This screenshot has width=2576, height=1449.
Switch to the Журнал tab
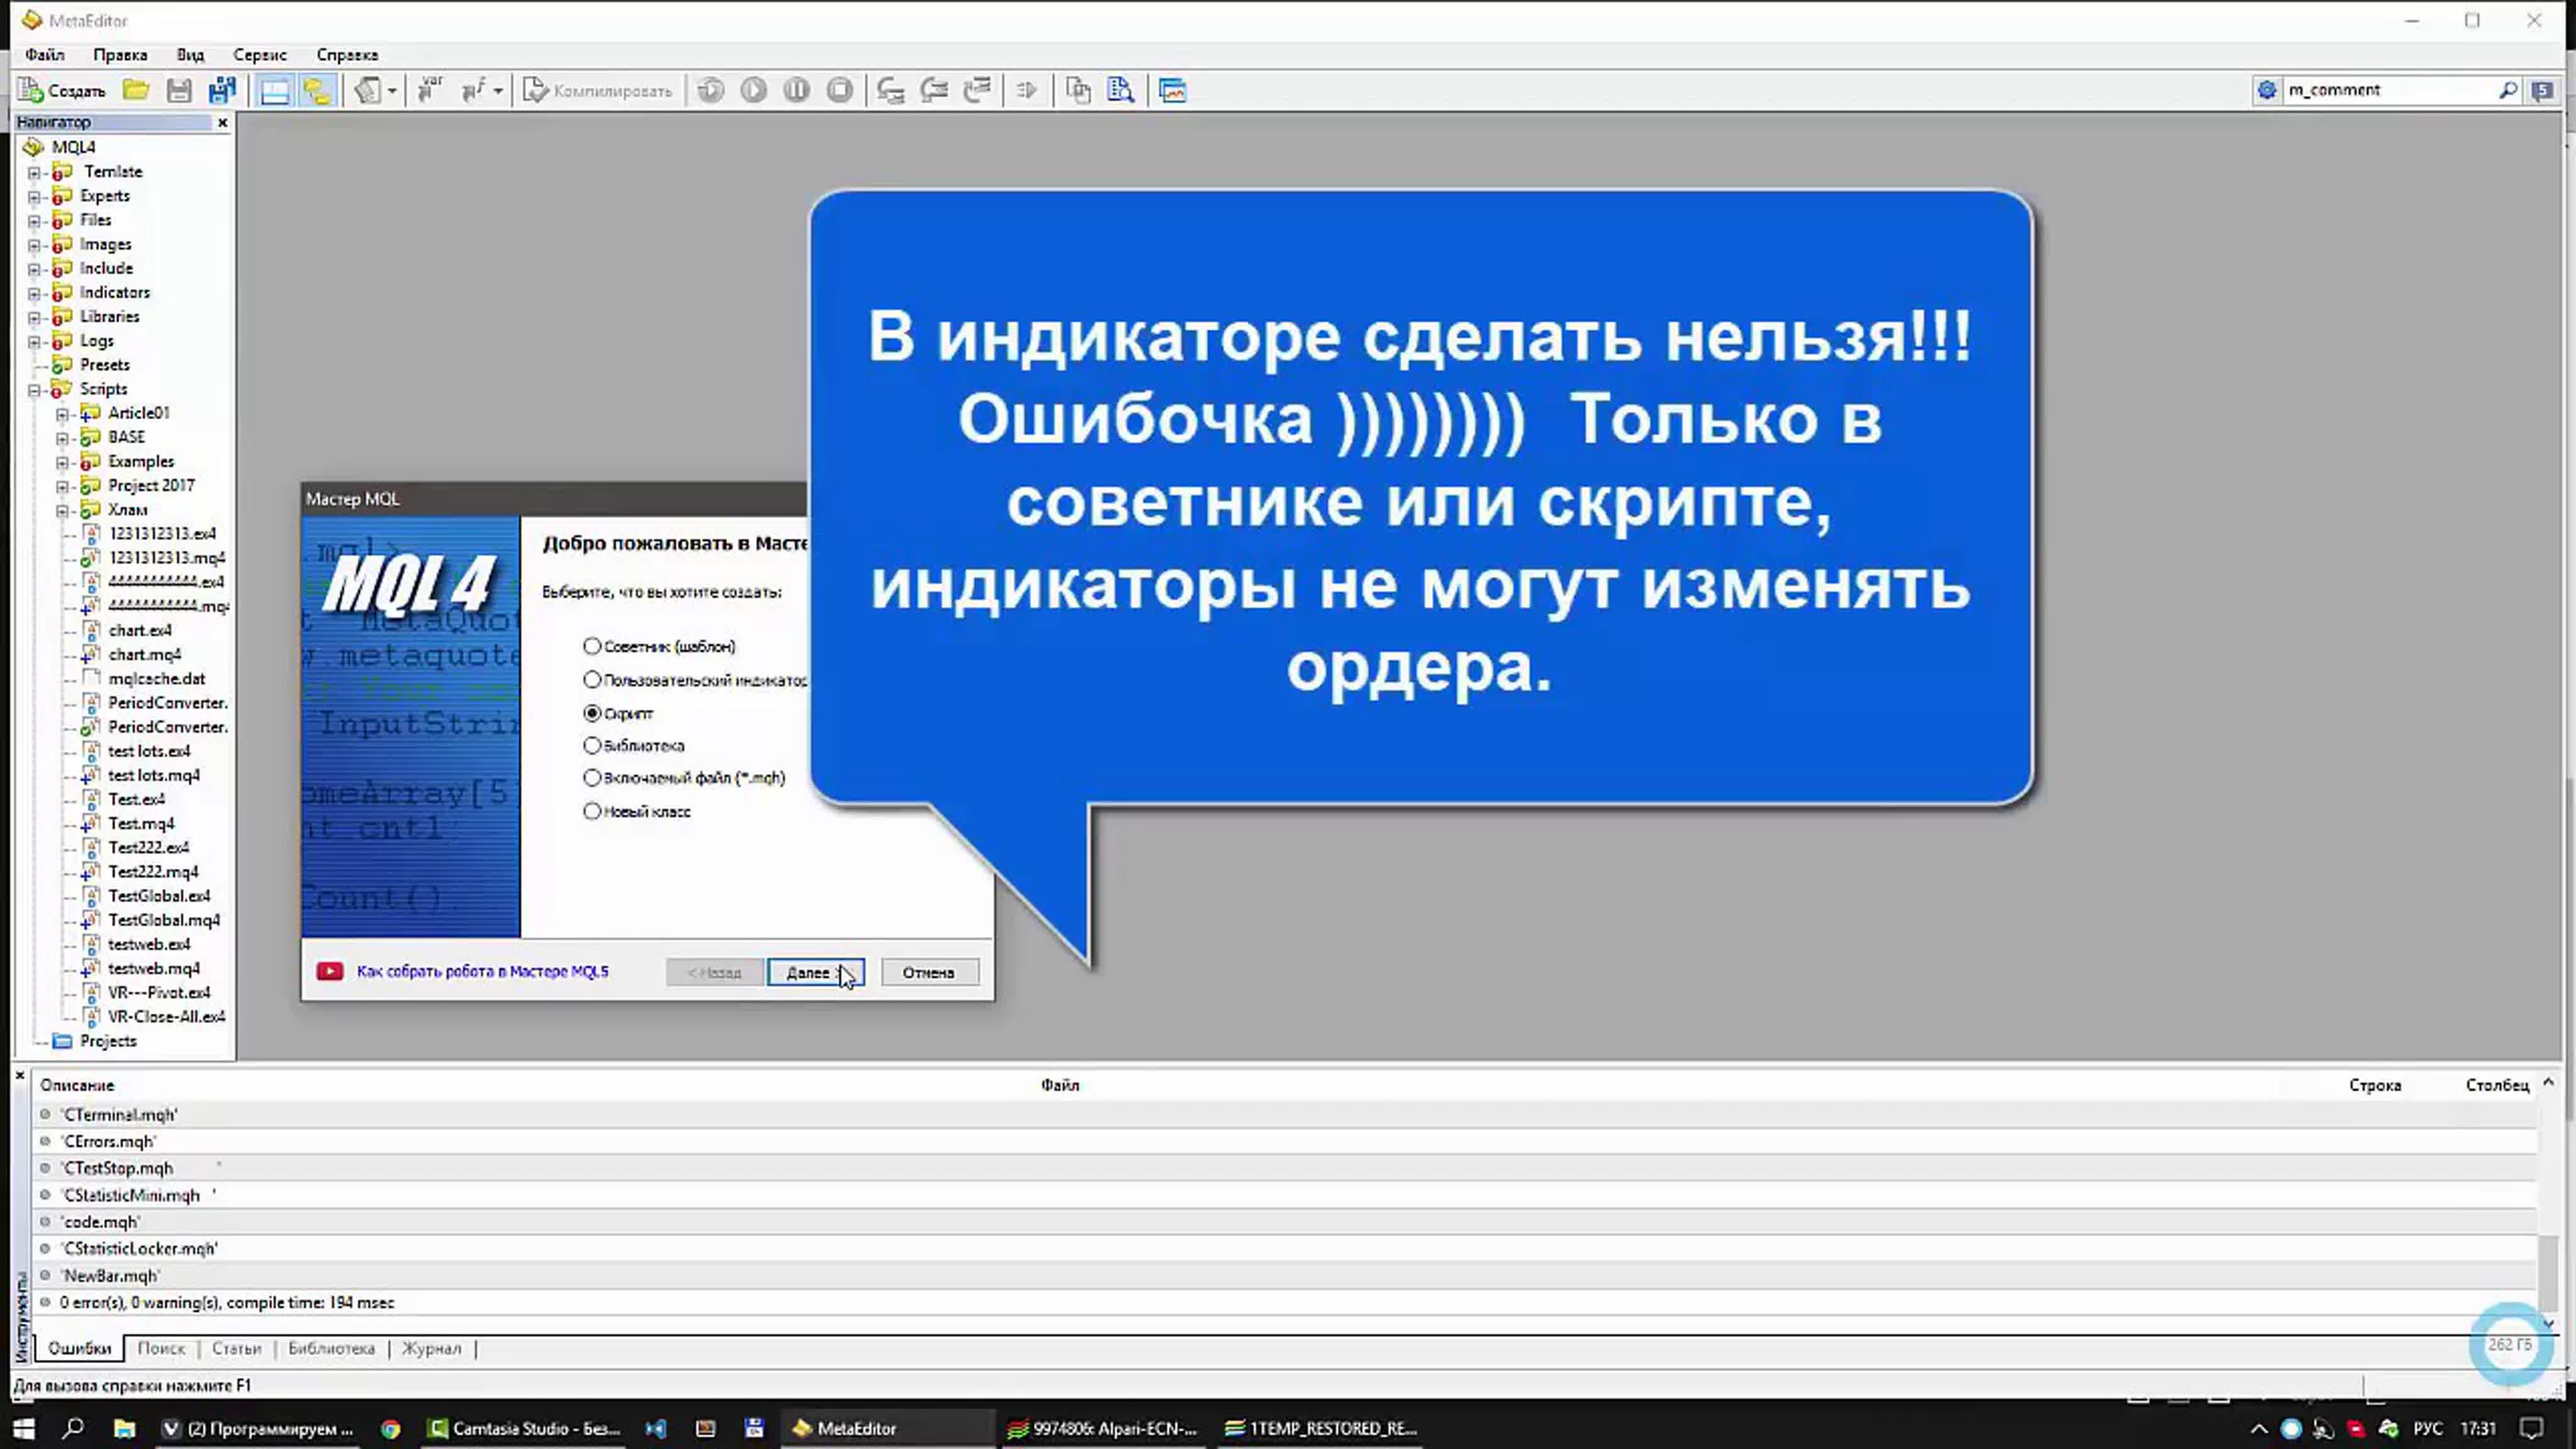coord(431,1348)
